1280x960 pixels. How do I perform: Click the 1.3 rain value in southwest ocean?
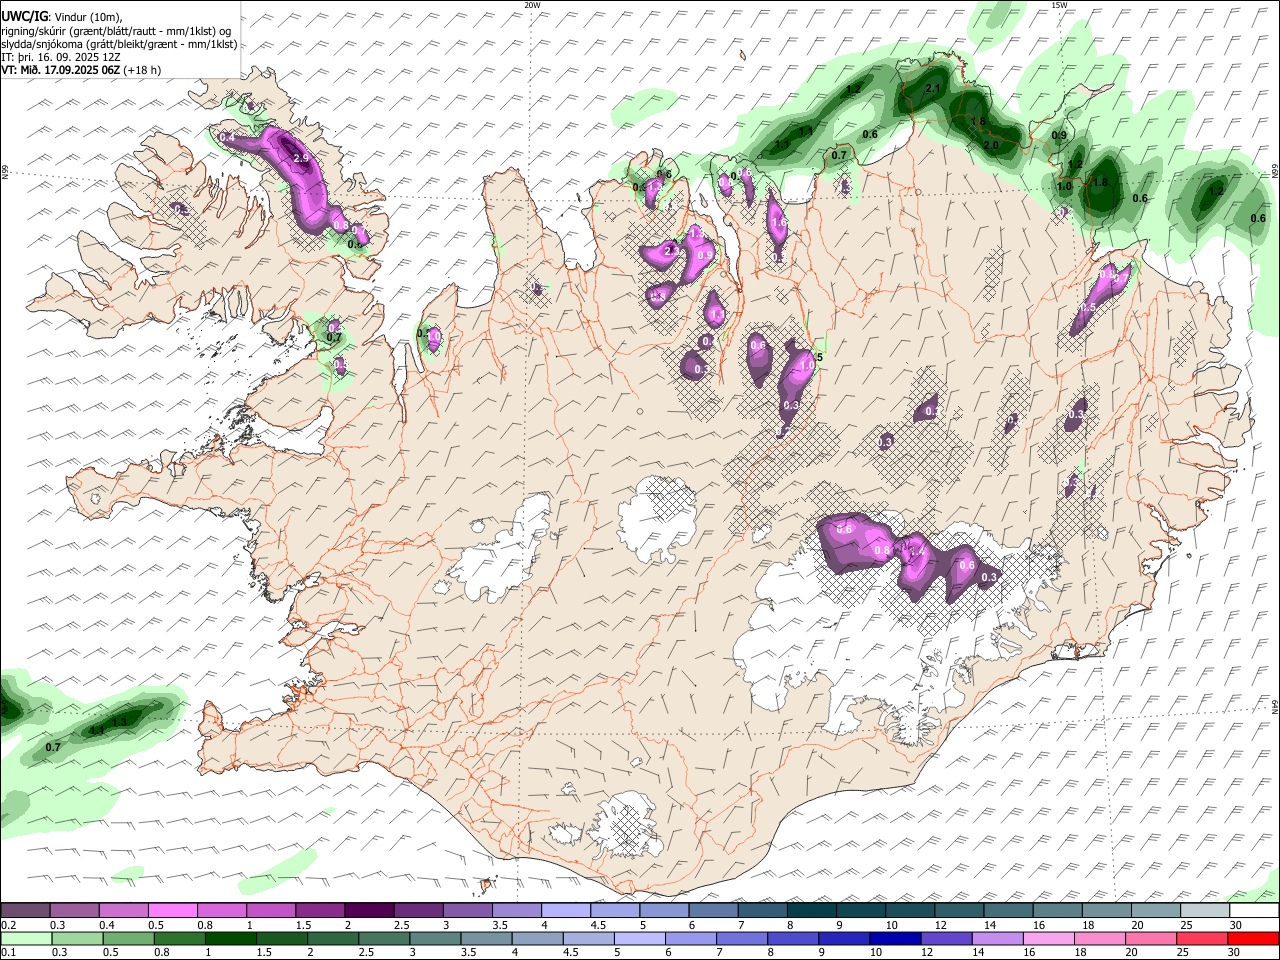click(119, 722)
